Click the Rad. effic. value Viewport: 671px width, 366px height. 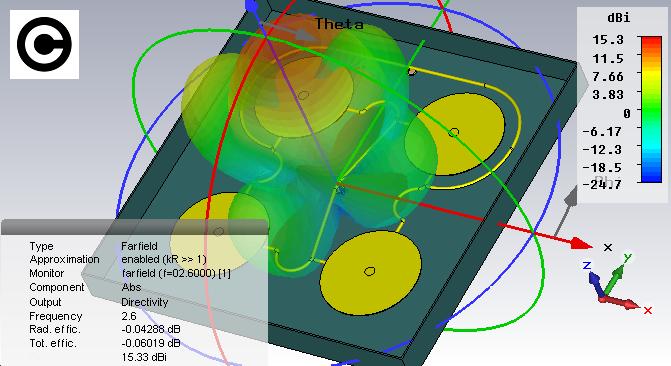[151, 330]
